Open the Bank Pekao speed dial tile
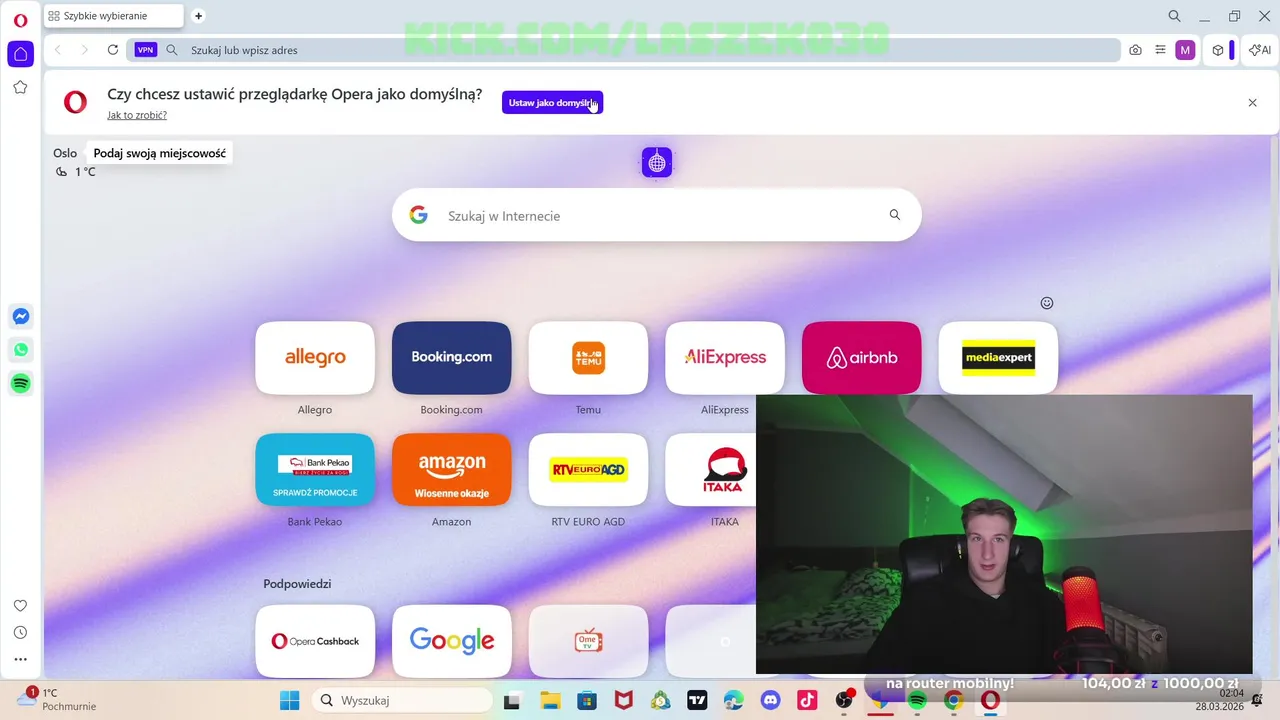The image size is (1280, 720). (x=315, y=470)
